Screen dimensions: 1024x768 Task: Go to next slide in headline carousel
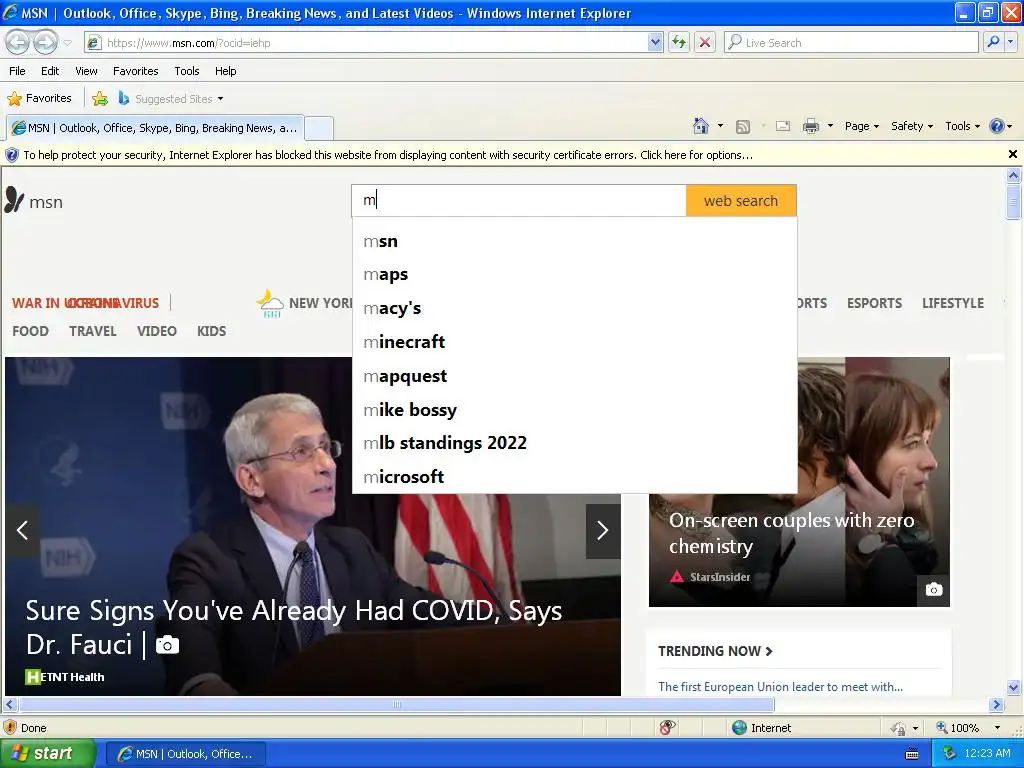603,530
